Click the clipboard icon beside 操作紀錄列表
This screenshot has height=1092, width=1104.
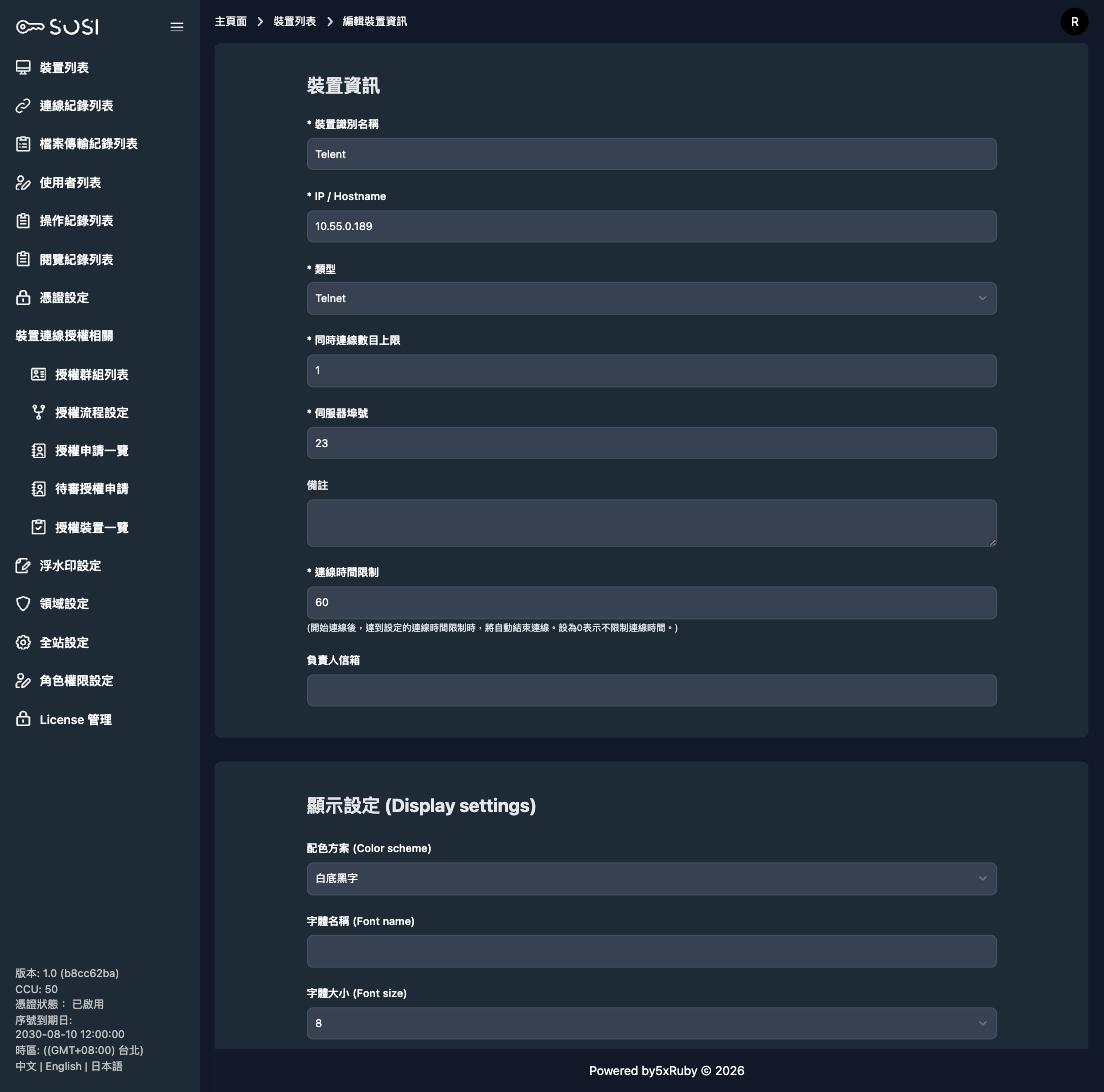point(23,221)
